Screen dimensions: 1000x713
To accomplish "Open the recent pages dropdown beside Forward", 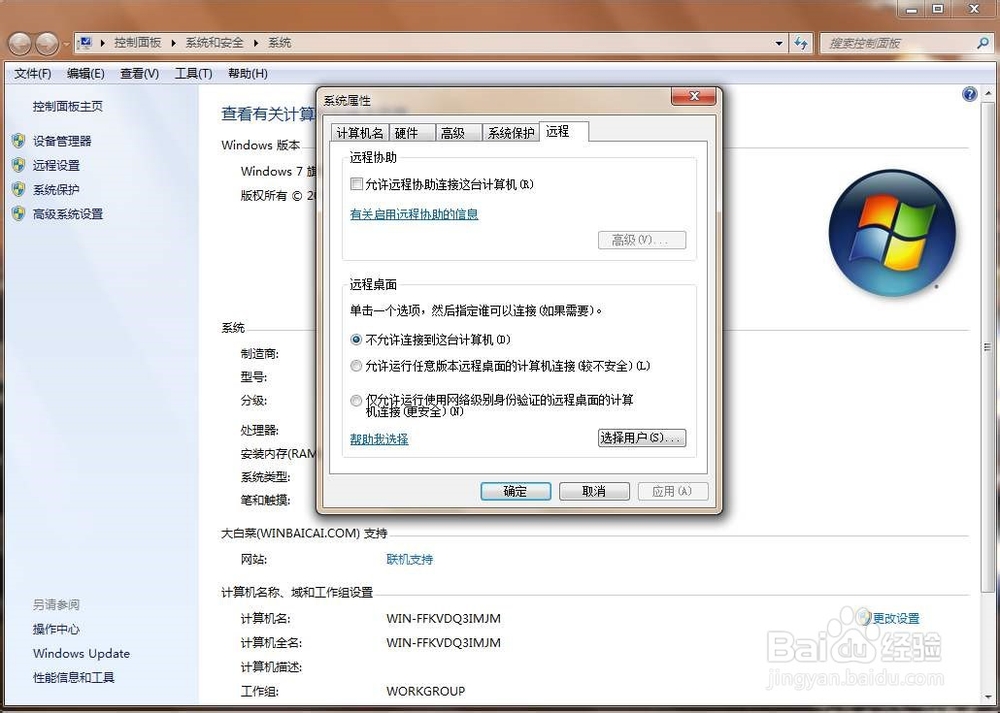I will point(66,44).
